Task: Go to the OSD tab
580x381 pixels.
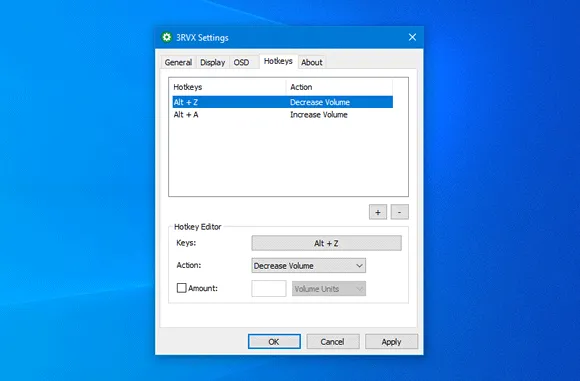Action: (x=241, y=62)
